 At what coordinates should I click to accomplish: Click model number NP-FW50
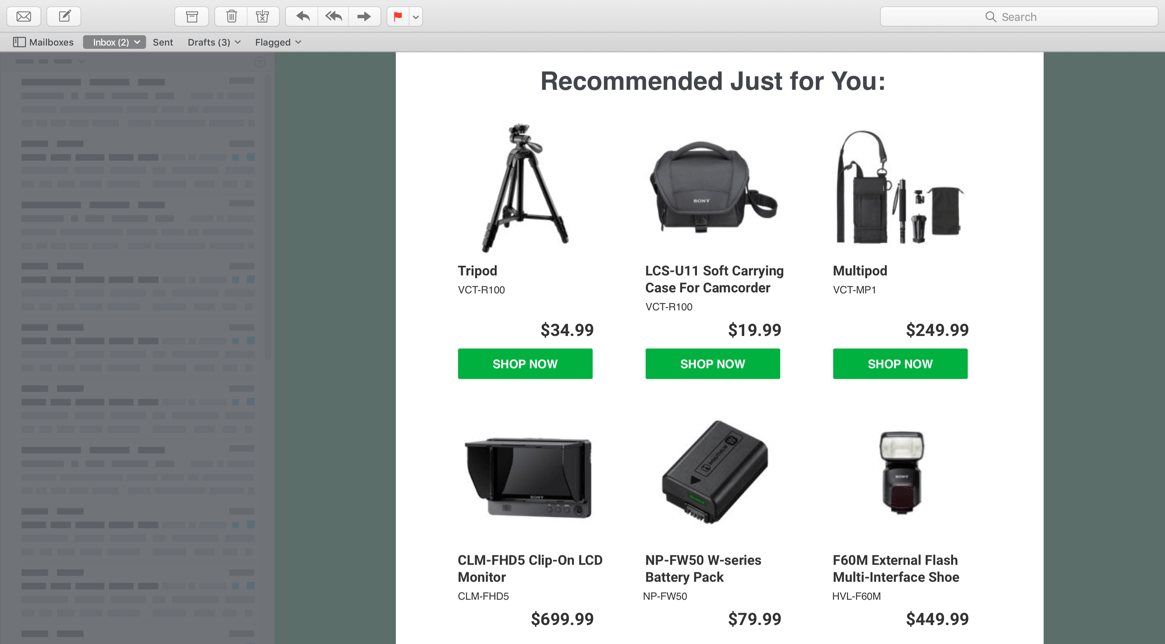point(665,596)
